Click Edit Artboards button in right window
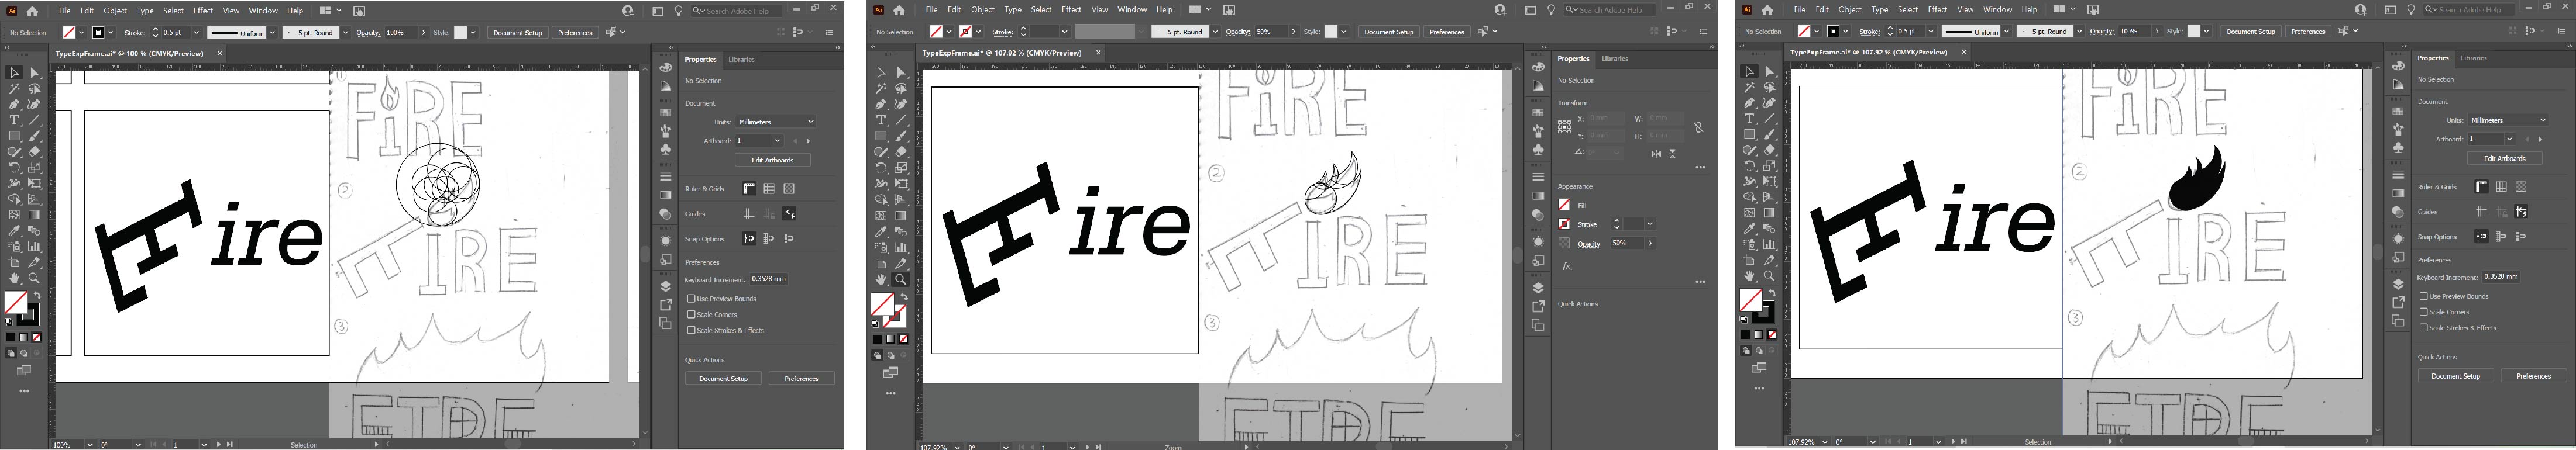The height and width of the screenshot is (450, 2576). [x=2505, y=158]
